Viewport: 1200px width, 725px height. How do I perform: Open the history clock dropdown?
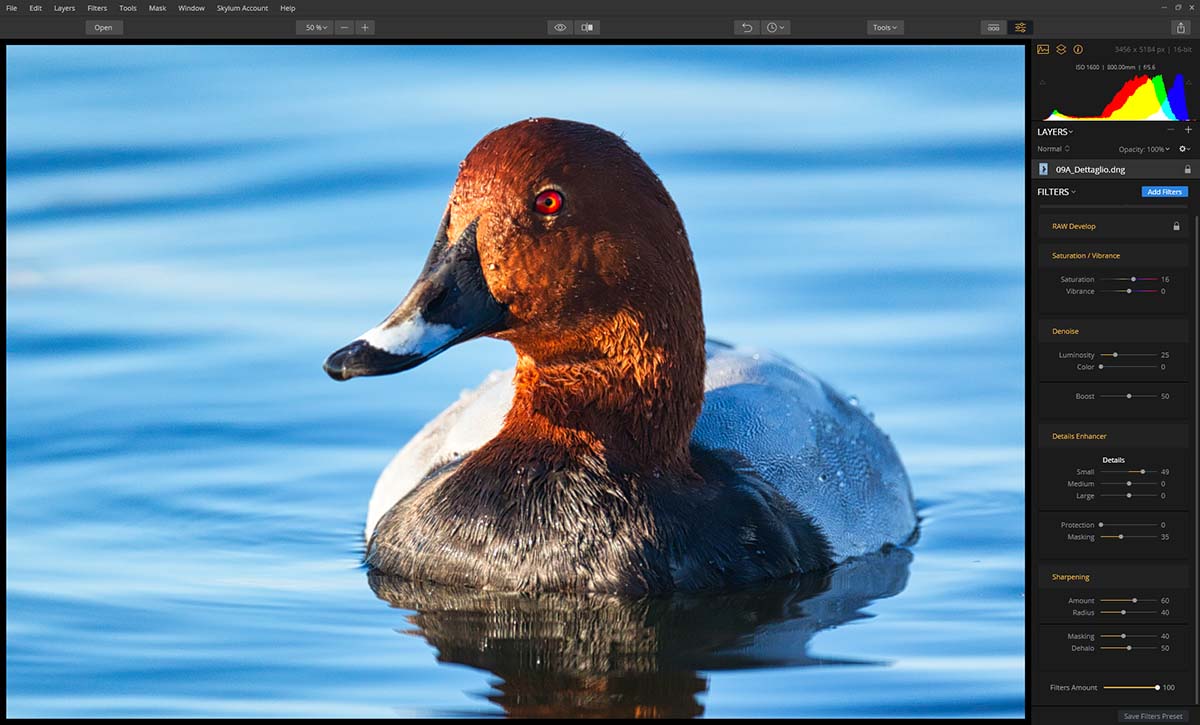point(776,27)
